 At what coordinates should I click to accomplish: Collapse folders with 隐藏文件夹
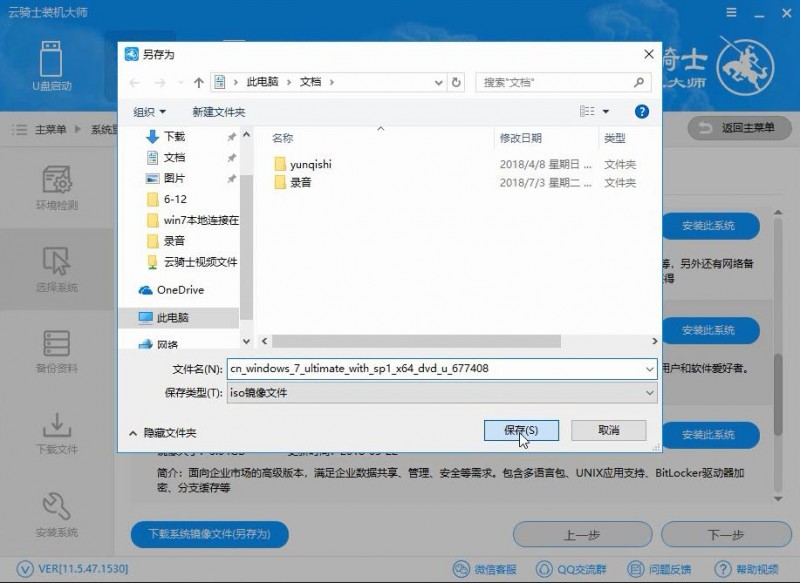[x=163, y=433]
